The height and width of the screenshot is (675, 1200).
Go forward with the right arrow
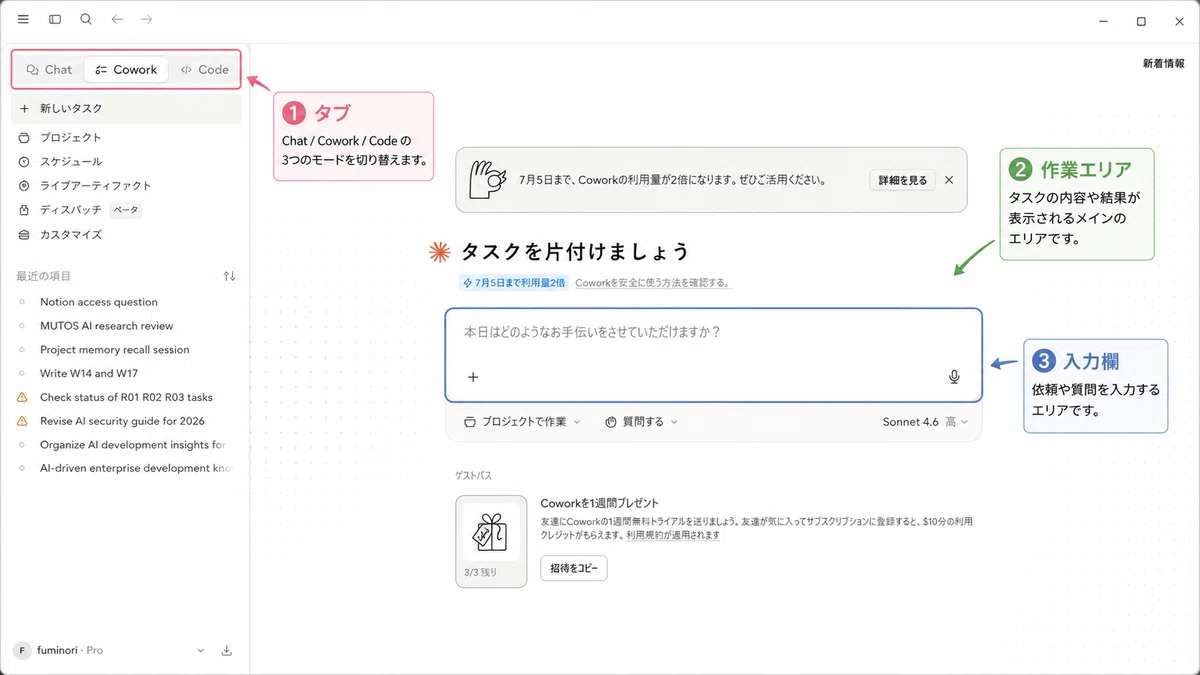click(147, 19)
